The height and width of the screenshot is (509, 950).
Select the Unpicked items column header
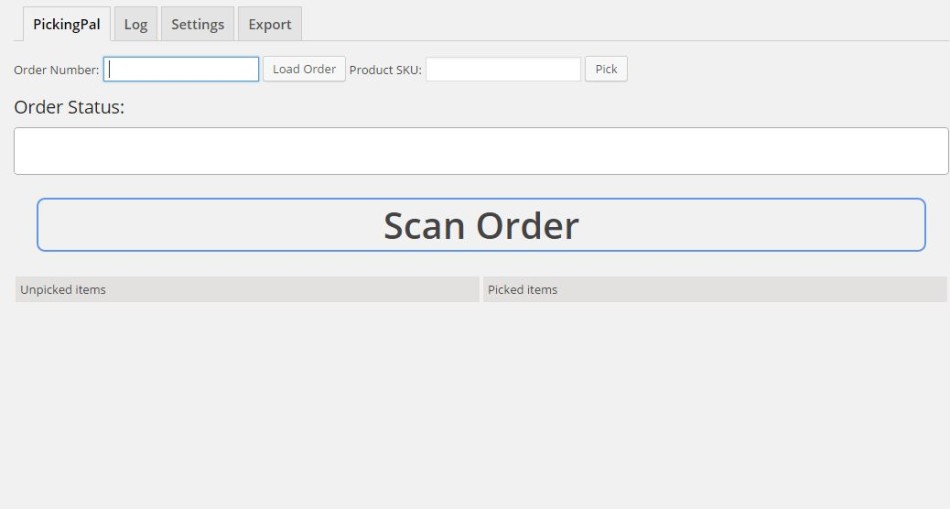tap(247, 290)
